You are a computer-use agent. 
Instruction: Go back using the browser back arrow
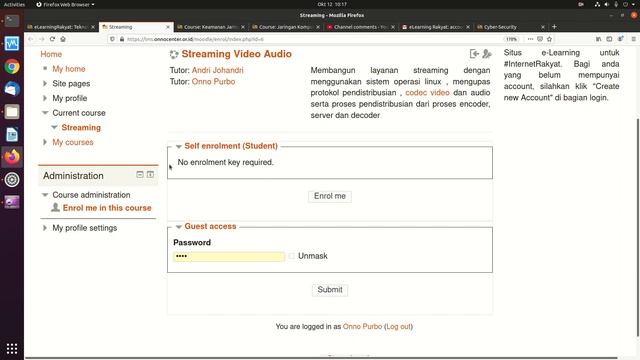[x=31, y=39]
